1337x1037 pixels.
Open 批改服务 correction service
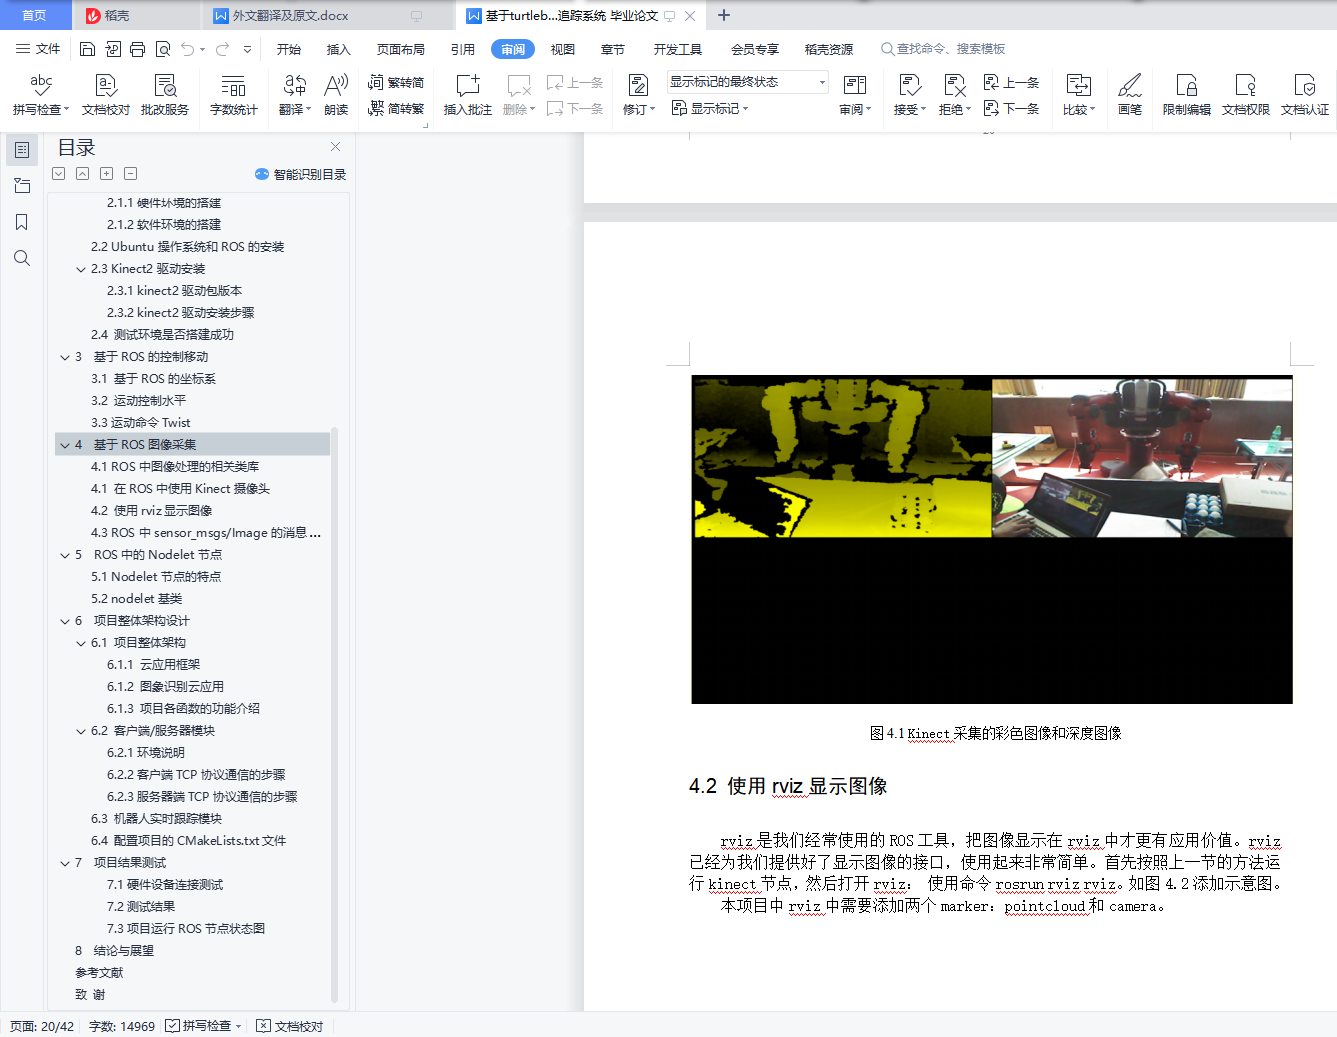coord(165,95)
